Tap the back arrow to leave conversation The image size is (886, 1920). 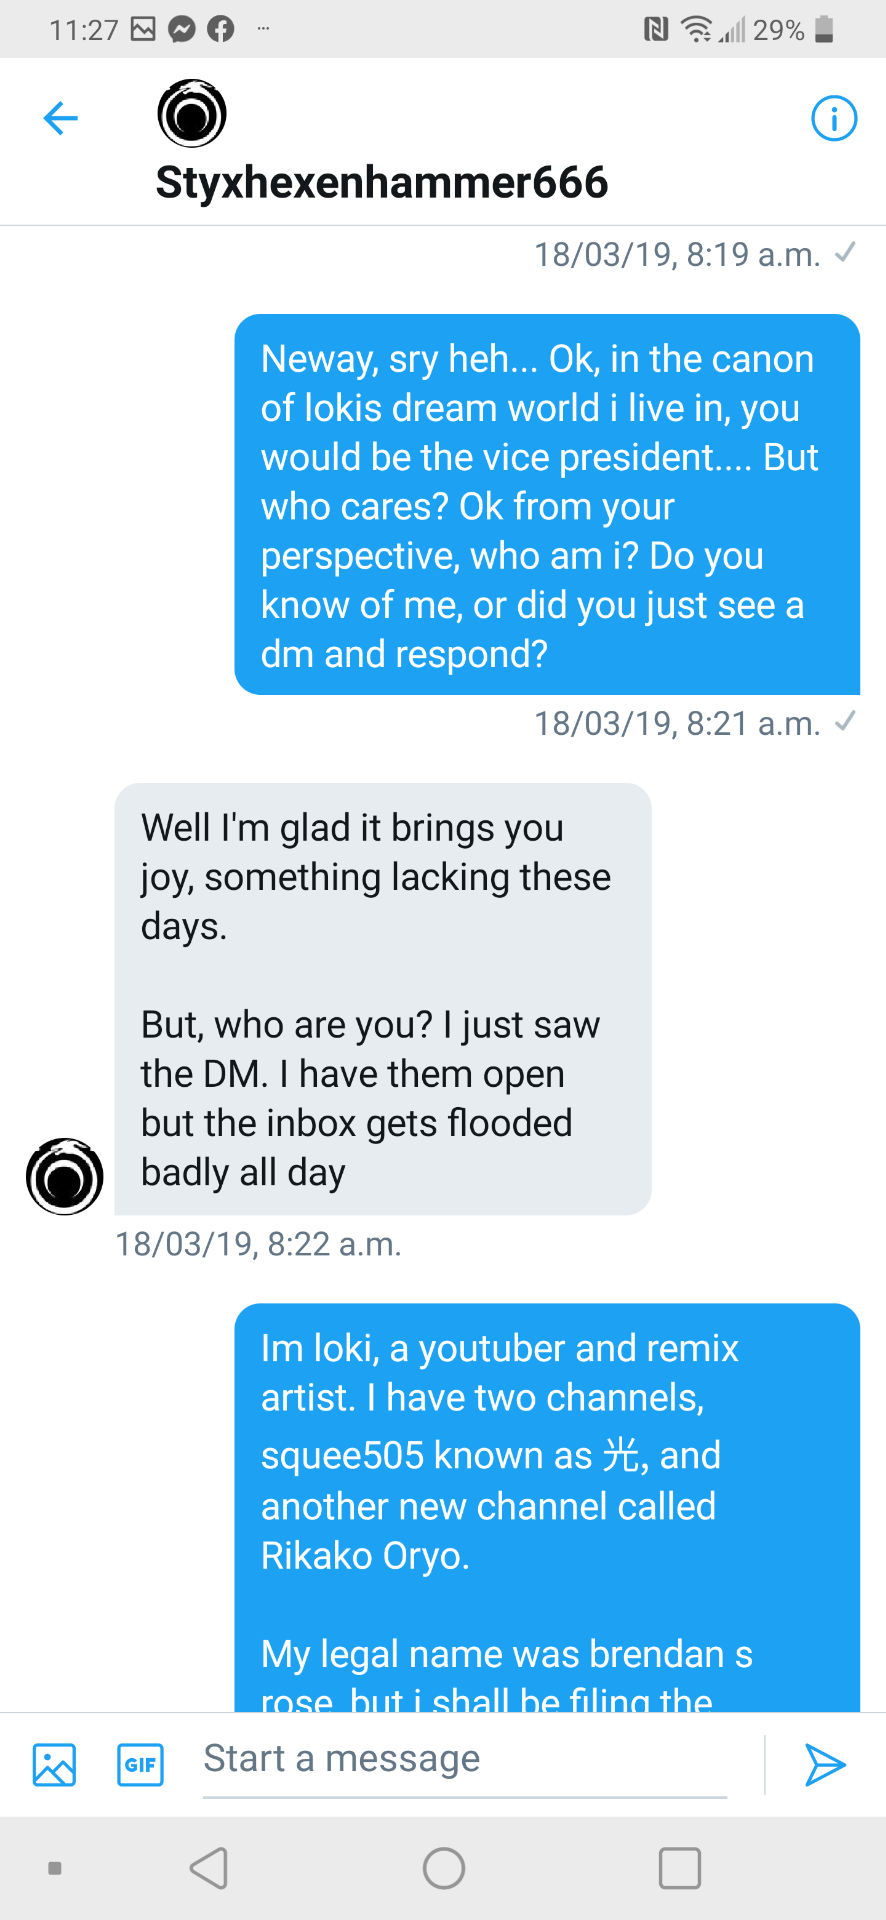coord(61,118)
